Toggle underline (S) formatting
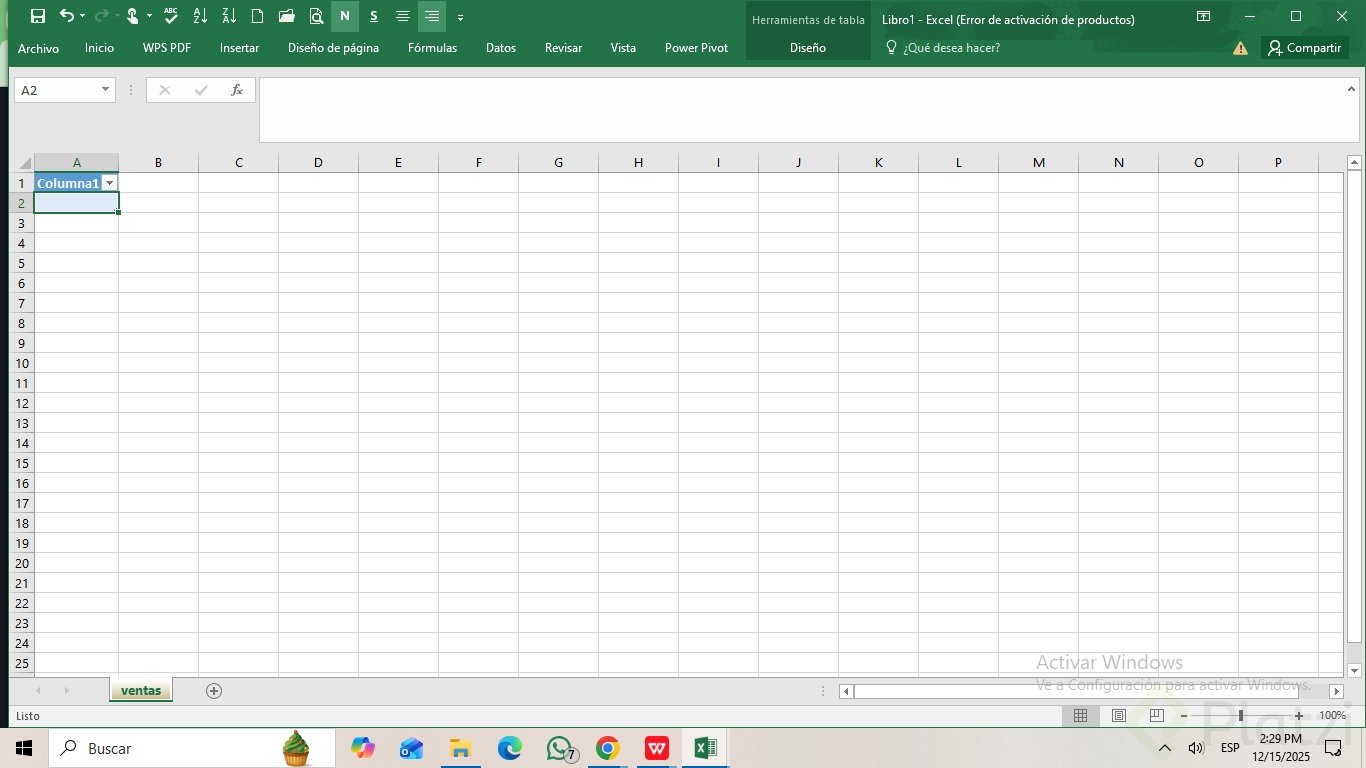1366x768 pixels. coord(374,16)
